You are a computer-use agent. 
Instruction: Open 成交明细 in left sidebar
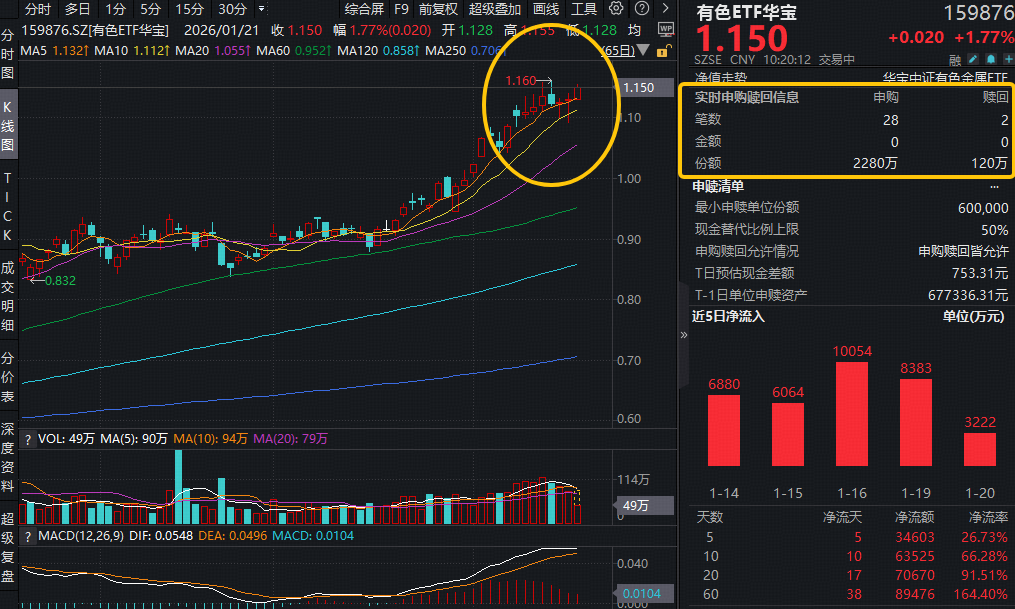(8, 296)
